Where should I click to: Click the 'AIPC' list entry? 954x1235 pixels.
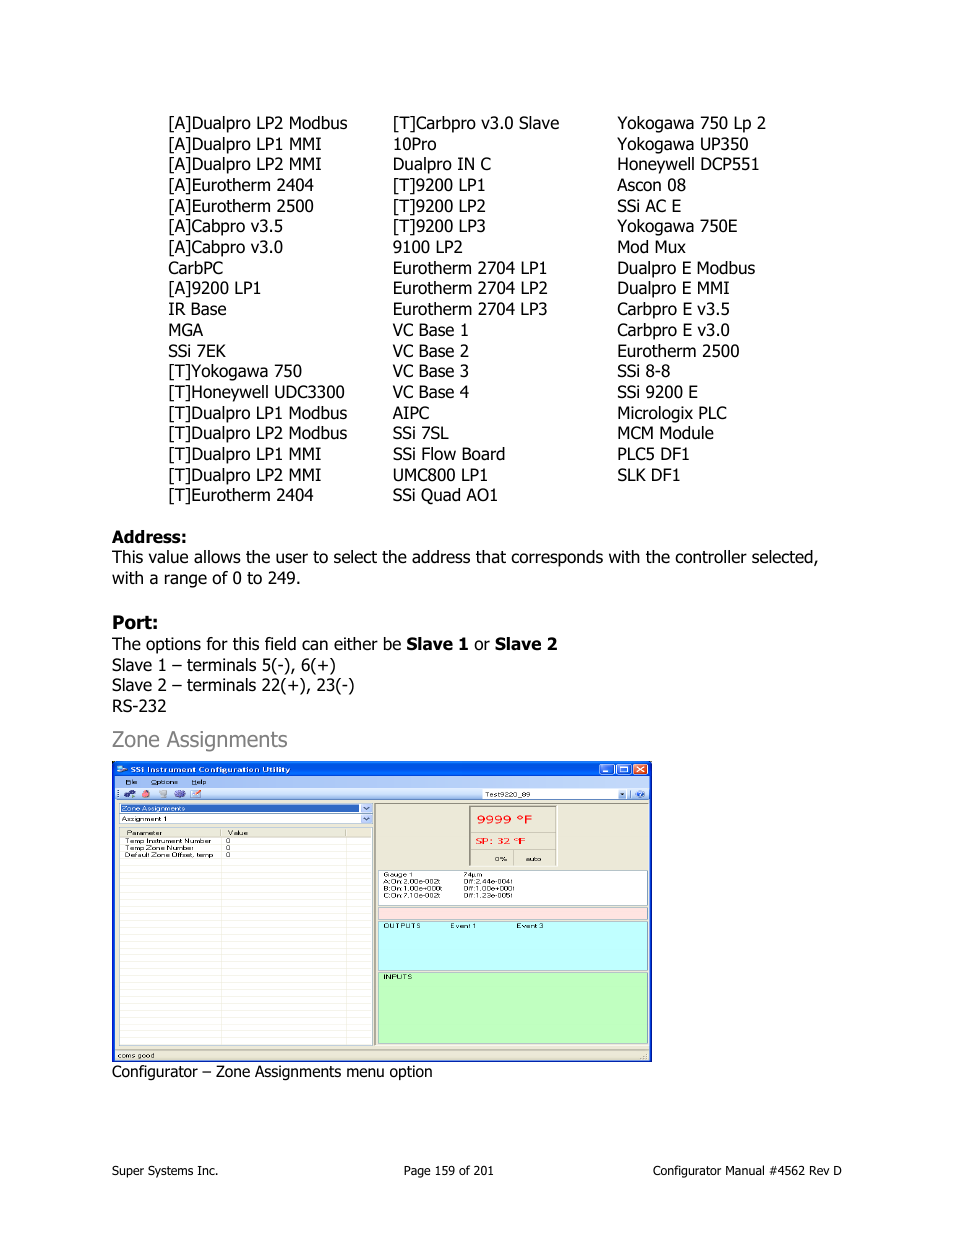tap(411, 413)
